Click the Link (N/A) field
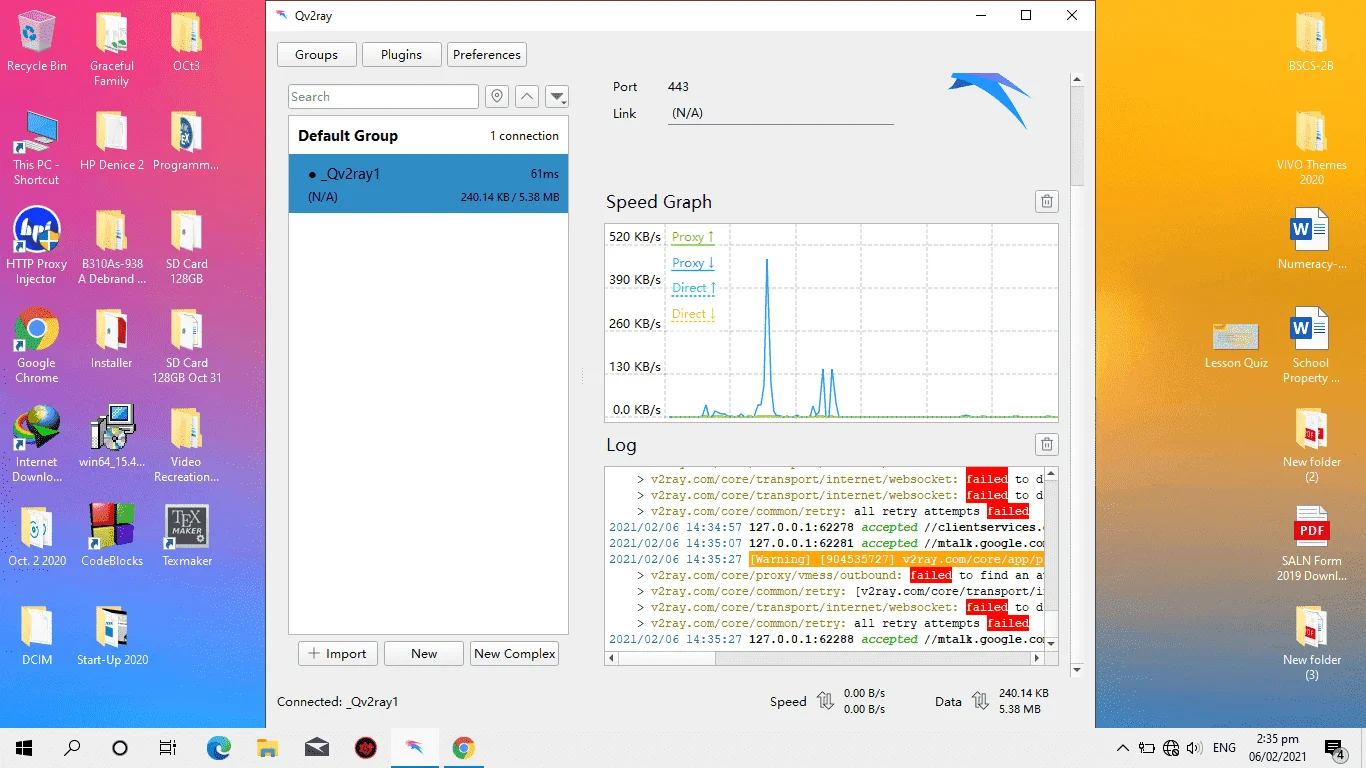This screenshot has height=768, width=1366. click(x=781, y=114)
